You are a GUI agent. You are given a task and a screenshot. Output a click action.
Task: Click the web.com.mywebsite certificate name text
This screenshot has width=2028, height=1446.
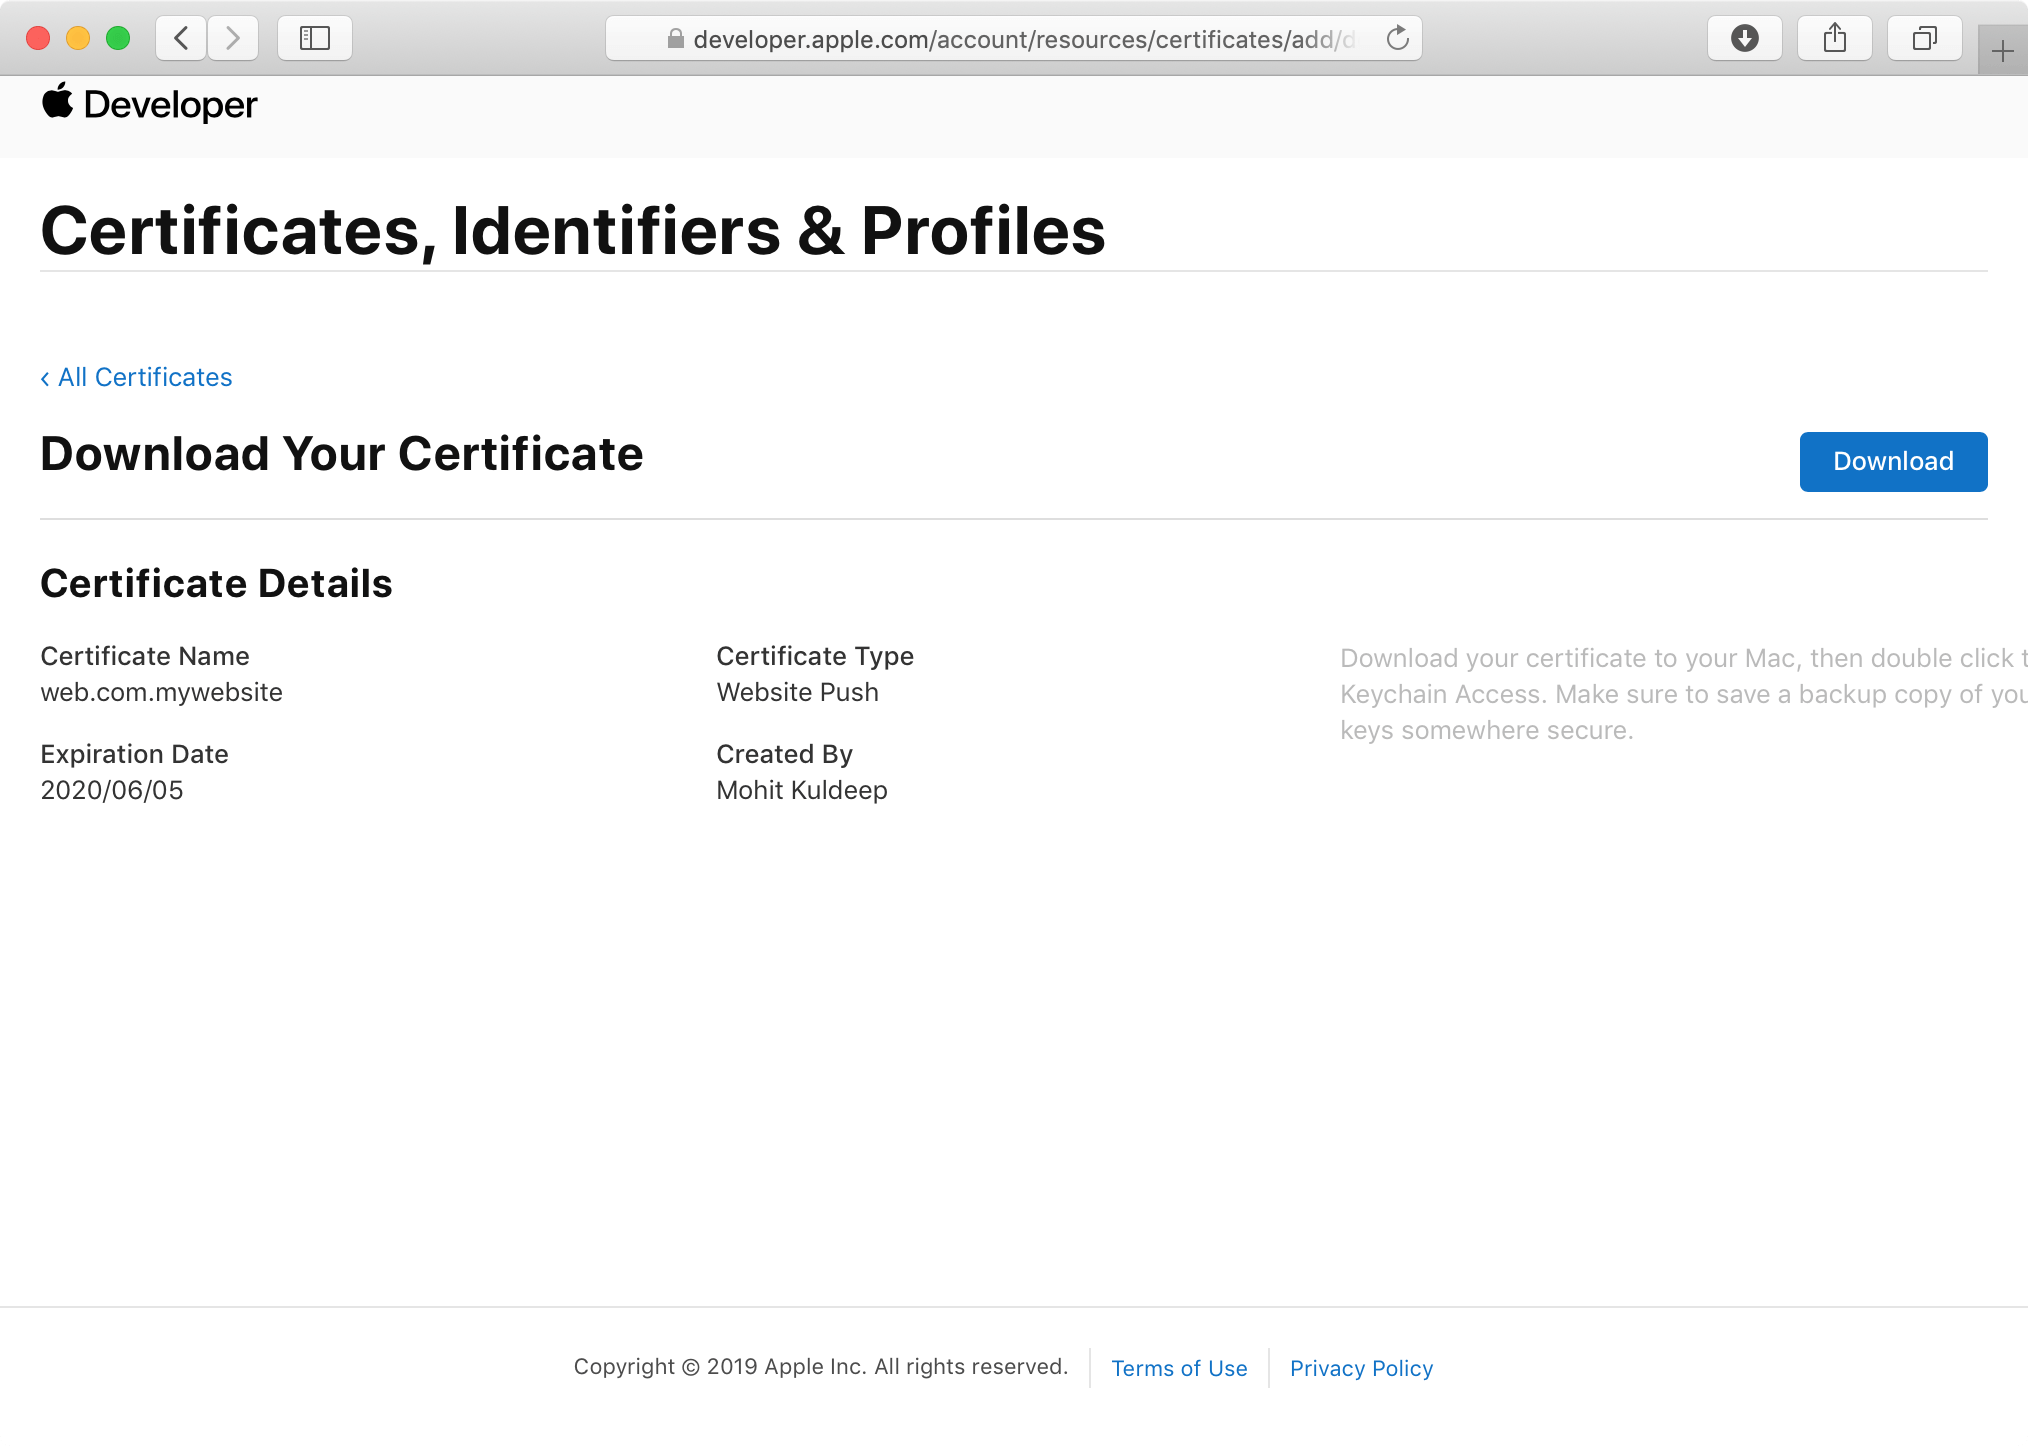point(161,692)
